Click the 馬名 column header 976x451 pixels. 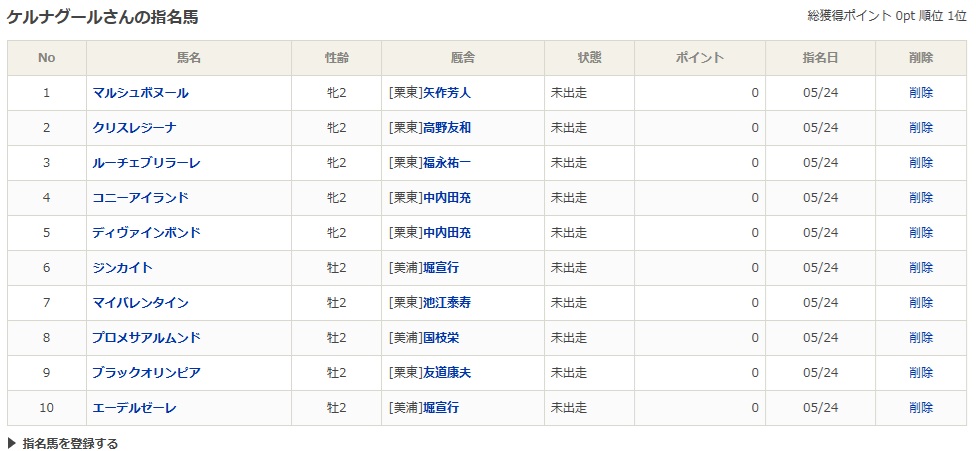coord(189,58)
